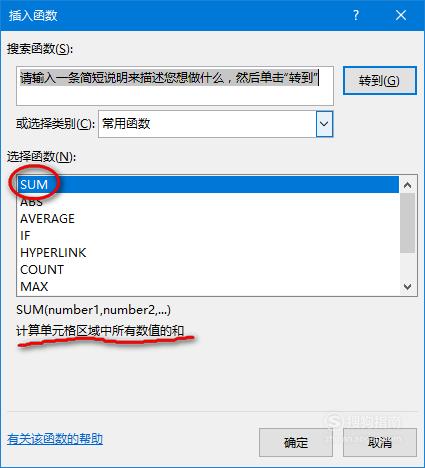425x468 pixels.
Task: Click the function list scrollbar thumb
Action: pos(407,223)
